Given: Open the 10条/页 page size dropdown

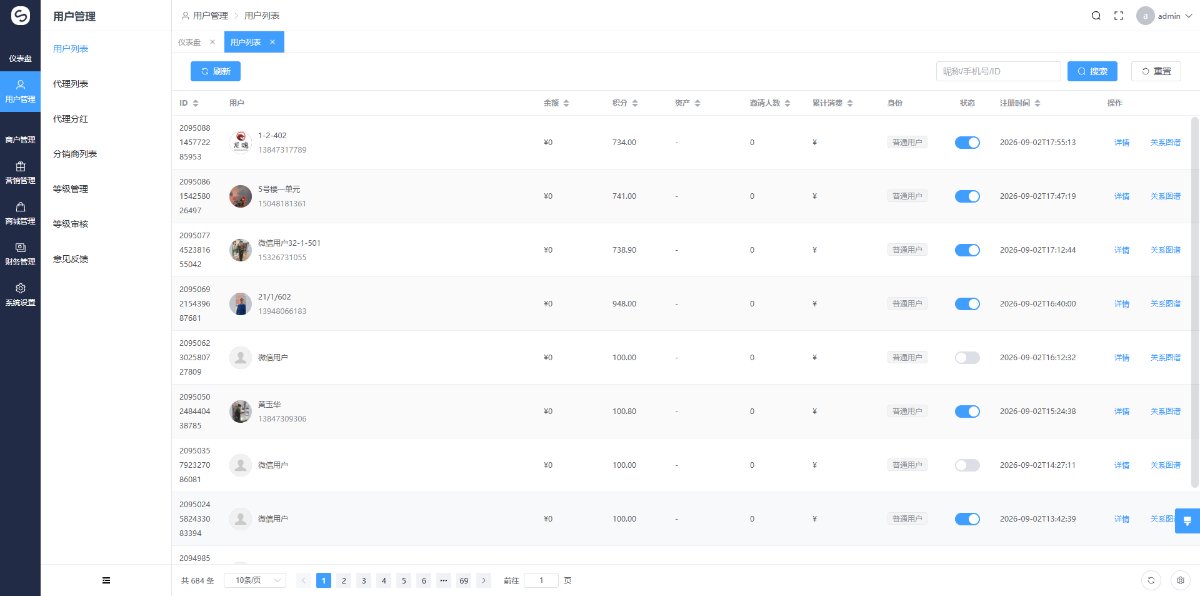Looking at the screenshot, I should coord(255,580).
